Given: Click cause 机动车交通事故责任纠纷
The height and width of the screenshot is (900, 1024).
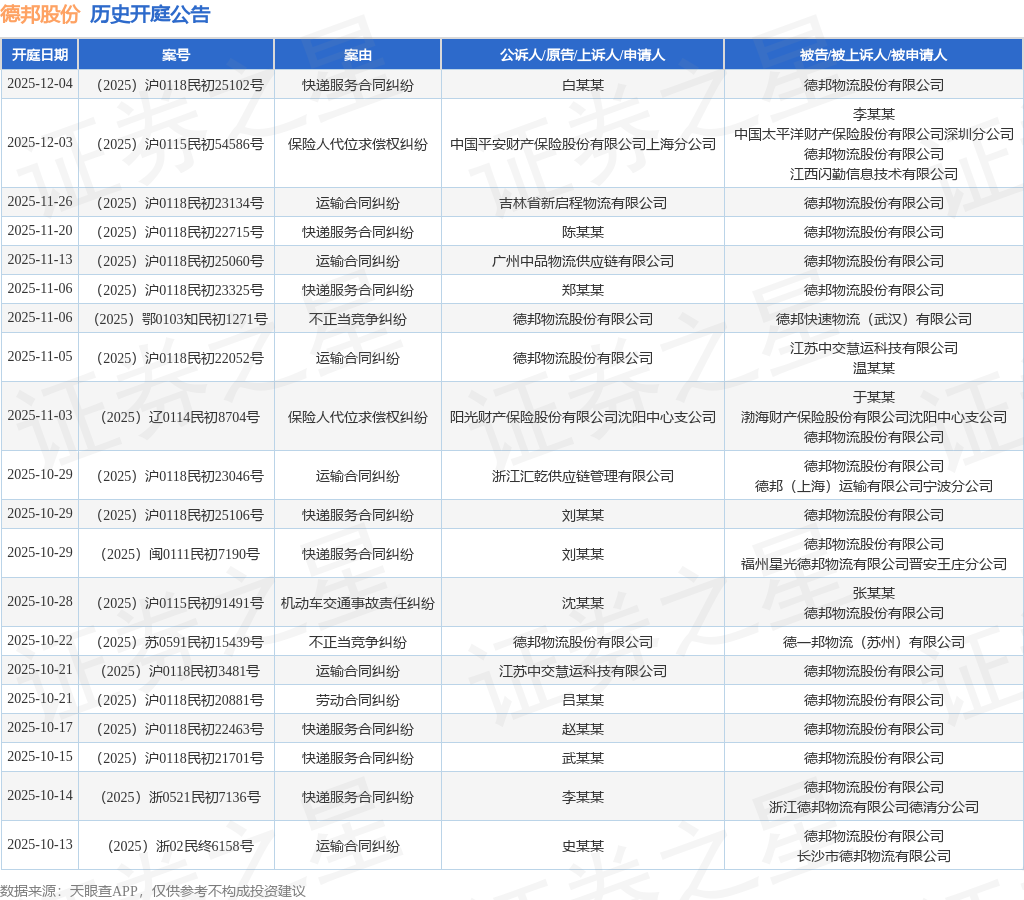Looking at the screenshot, I should click(358, 603).
